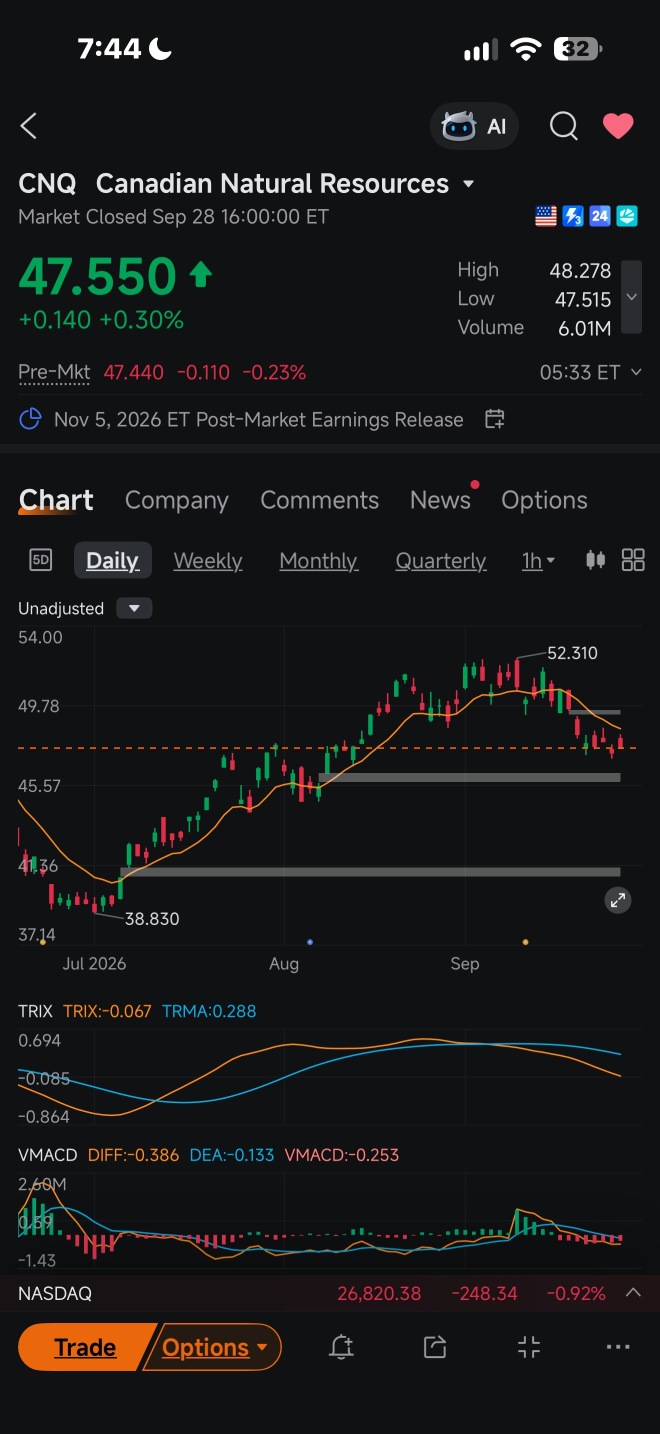The width and height of the screenshot is (660, 1434).
Task: Toggle the 5D chart period
Action: tap(41, 560)
